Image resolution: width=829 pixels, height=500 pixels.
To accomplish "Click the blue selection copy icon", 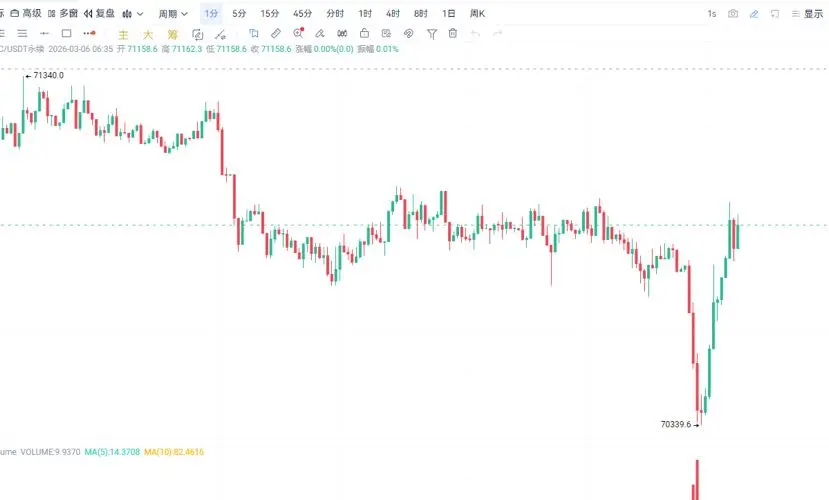I will [x=254, y=34].
